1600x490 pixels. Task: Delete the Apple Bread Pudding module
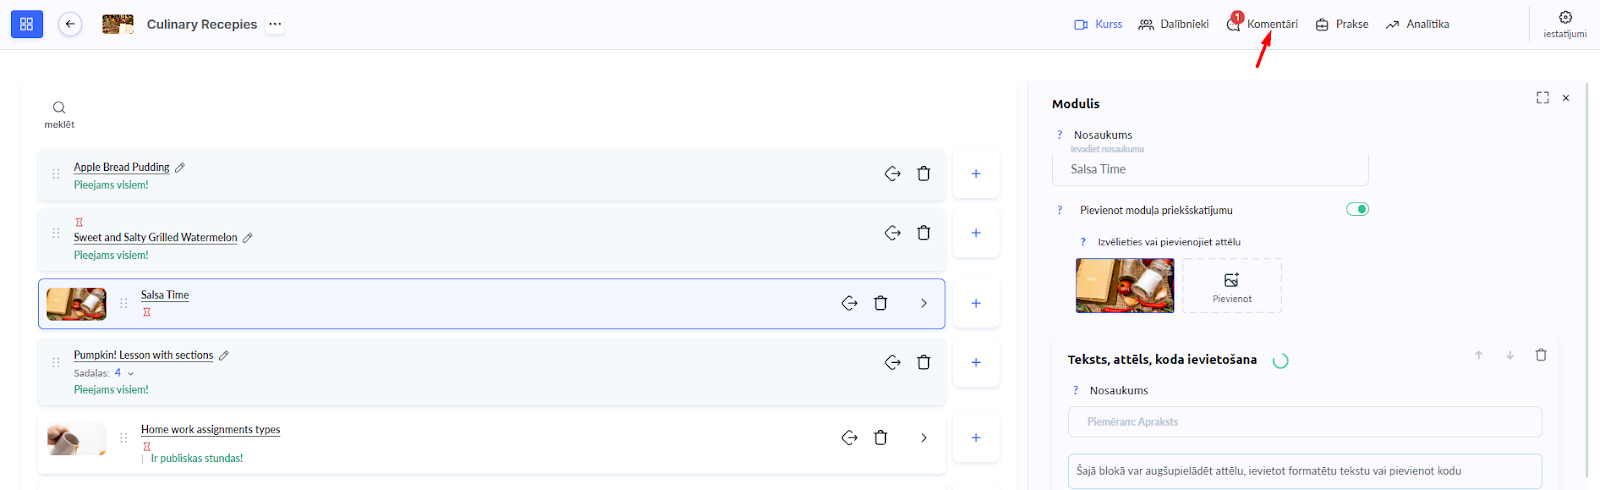(924, 174)
